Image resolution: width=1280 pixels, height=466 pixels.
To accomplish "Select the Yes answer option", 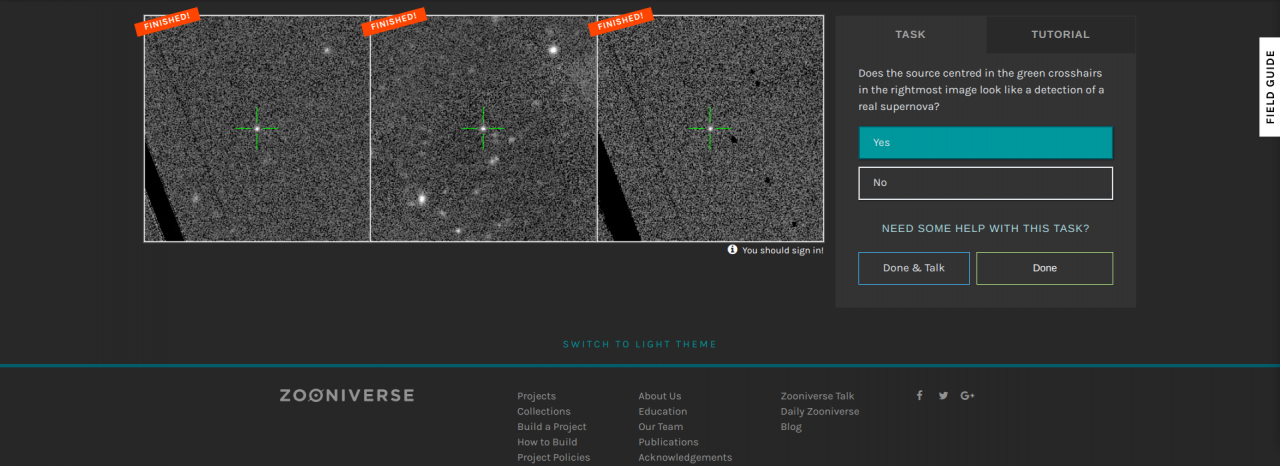I will point(985,143).
